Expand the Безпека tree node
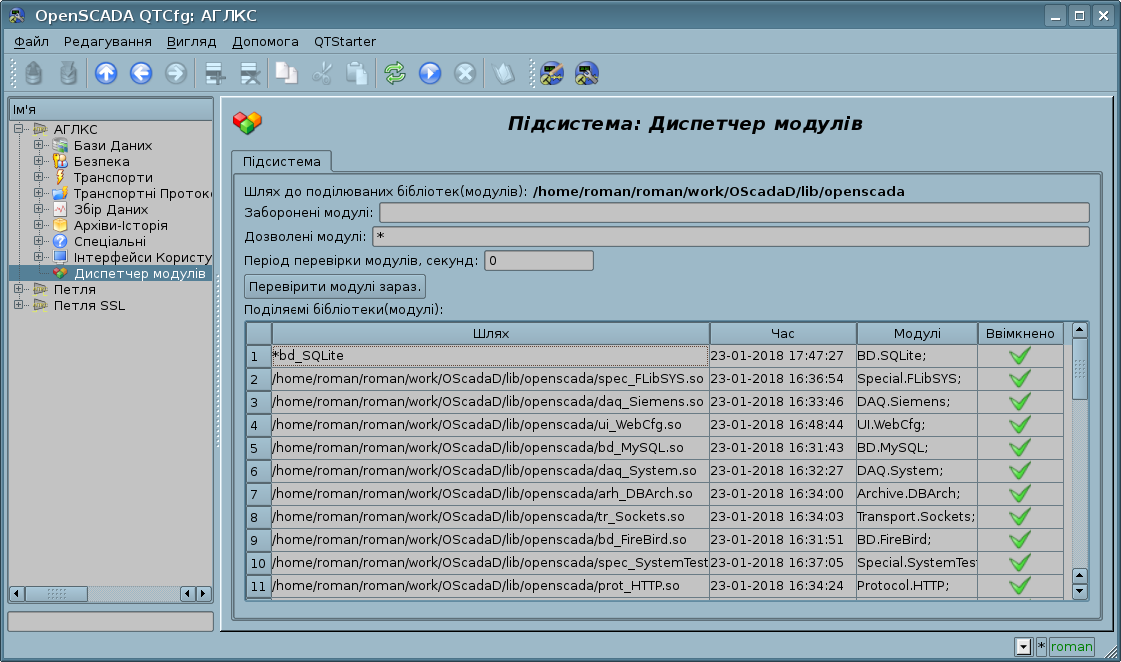 pos(39,161)
